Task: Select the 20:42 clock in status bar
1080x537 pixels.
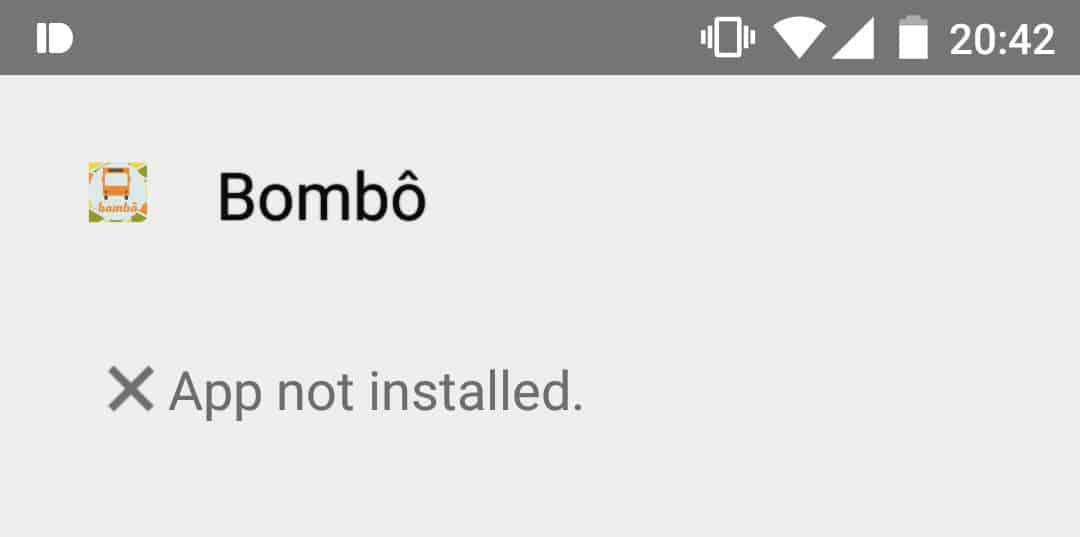Action: (1002, 40)
